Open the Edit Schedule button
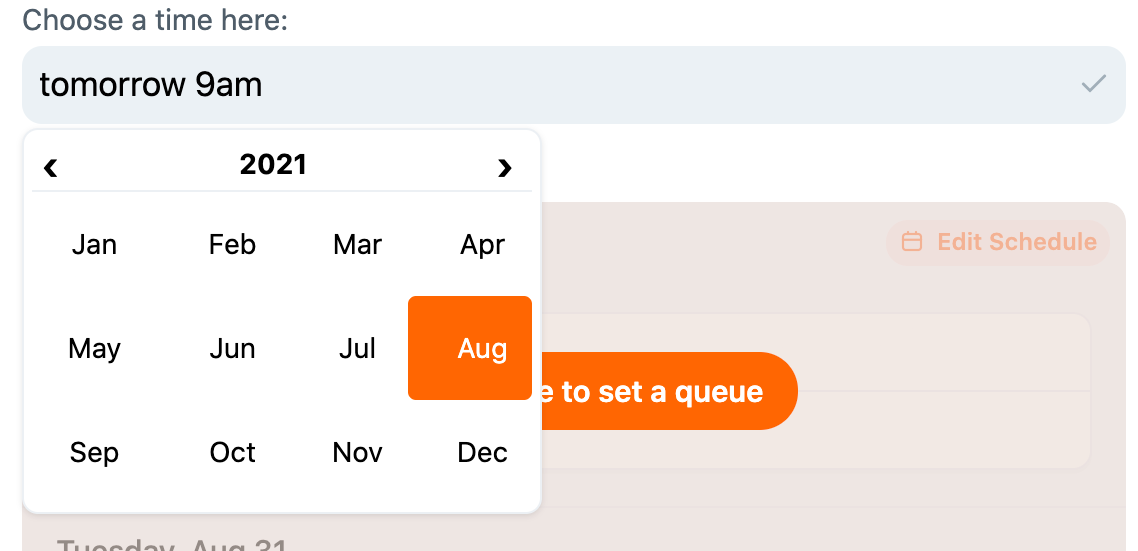Image resolution: width=1138 pixels, height=551 pixels. click(998, 242)
